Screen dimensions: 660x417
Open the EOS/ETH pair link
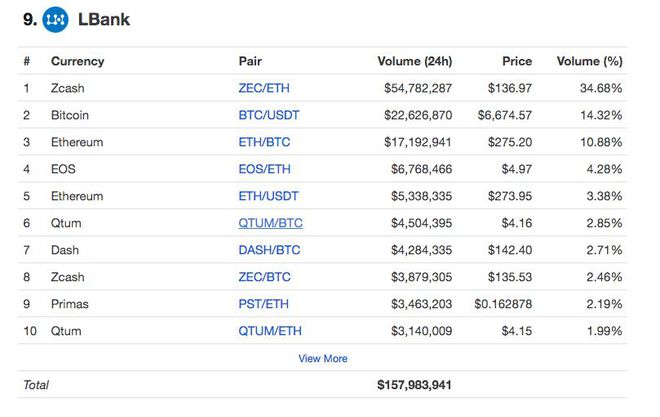click(264, 169)
